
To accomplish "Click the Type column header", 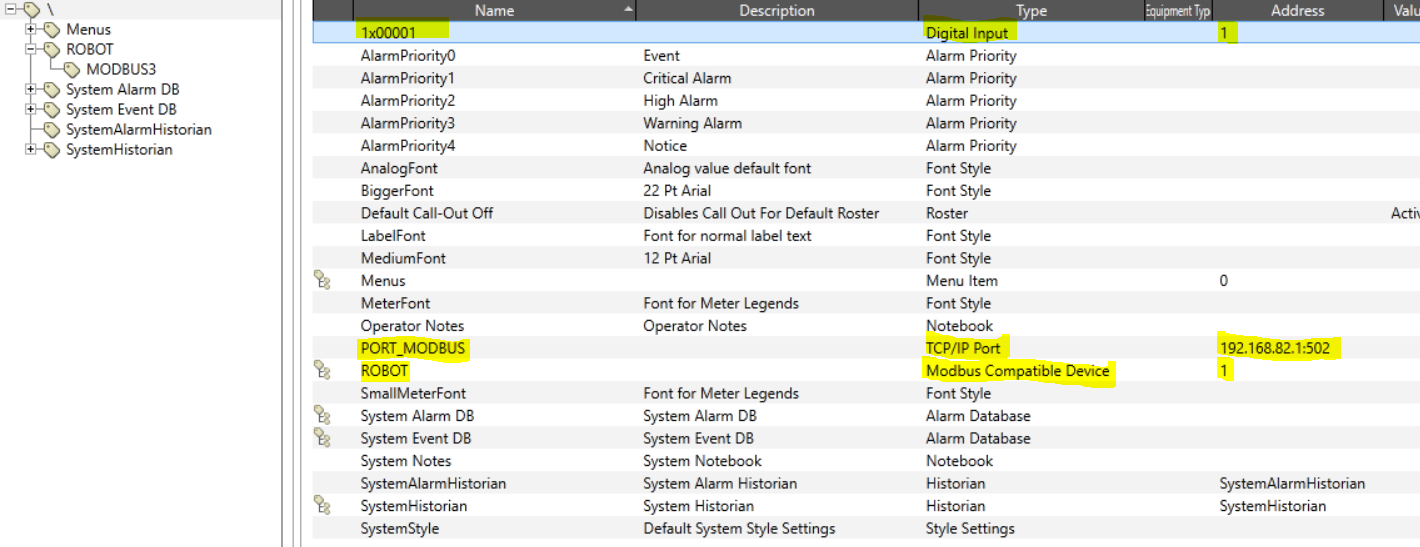I will [1030, 11].
